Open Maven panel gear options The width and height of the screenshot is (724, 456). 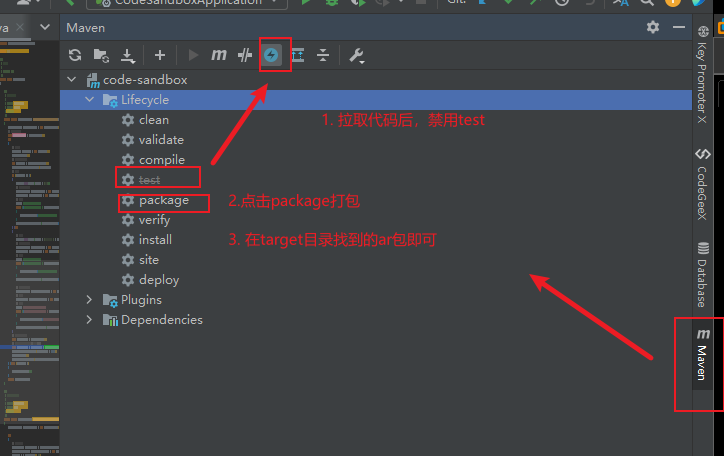pyautogui.click(x=653, y=27)
